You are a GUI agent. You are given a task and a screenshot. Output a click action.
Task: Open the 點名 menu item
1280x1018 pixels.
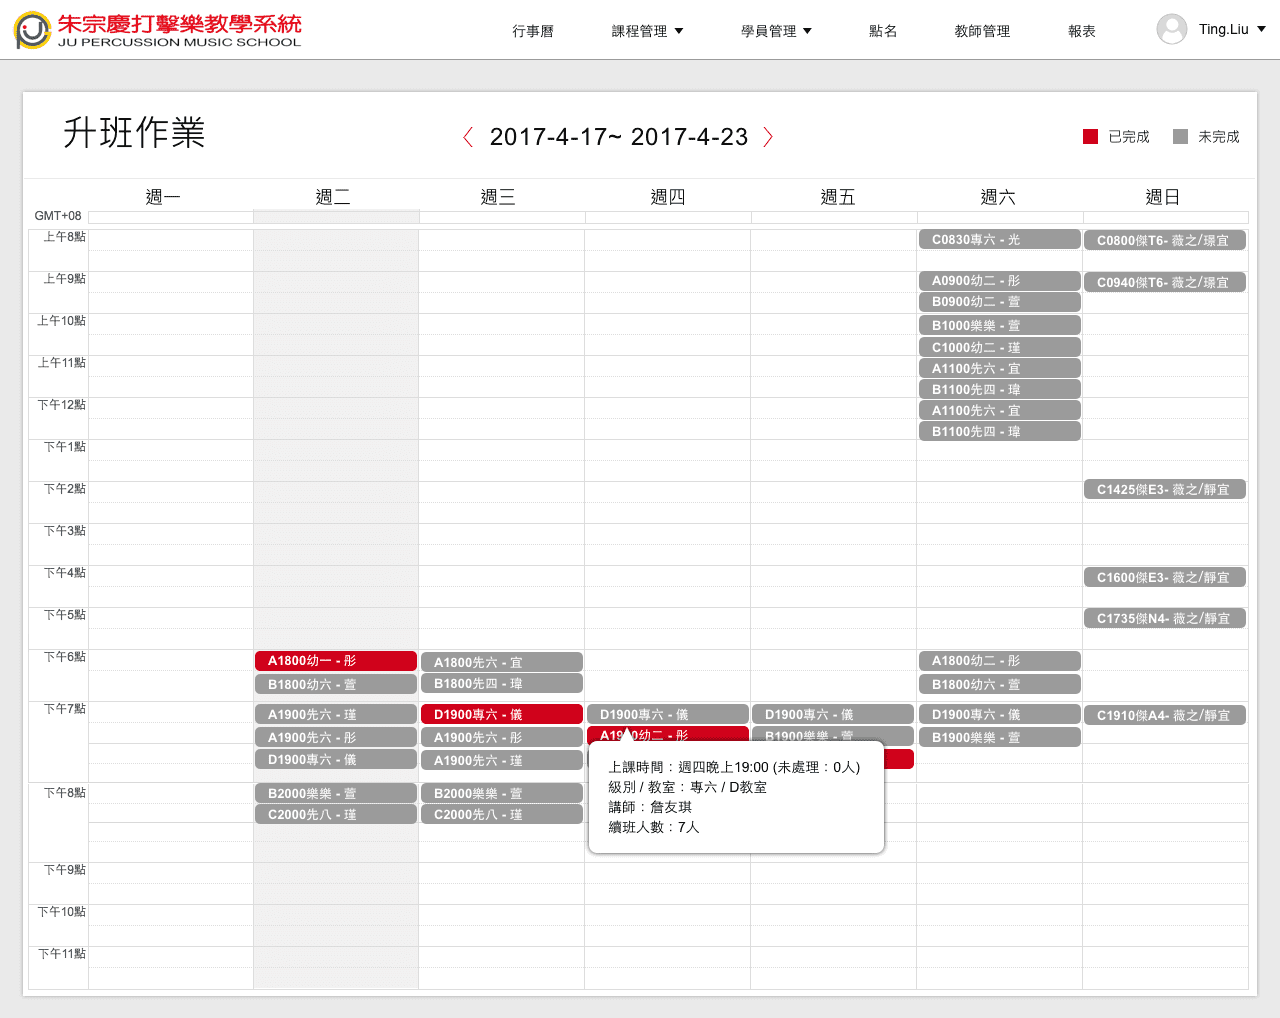click(x=883, y=31)
